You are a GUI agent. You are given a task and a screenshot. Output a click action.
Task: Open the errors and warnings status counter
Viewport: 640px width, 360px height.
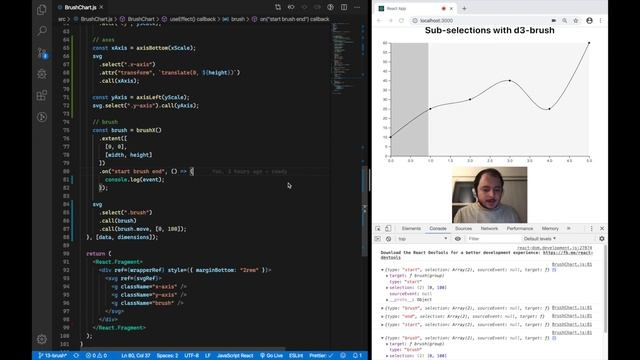(96, 356)
